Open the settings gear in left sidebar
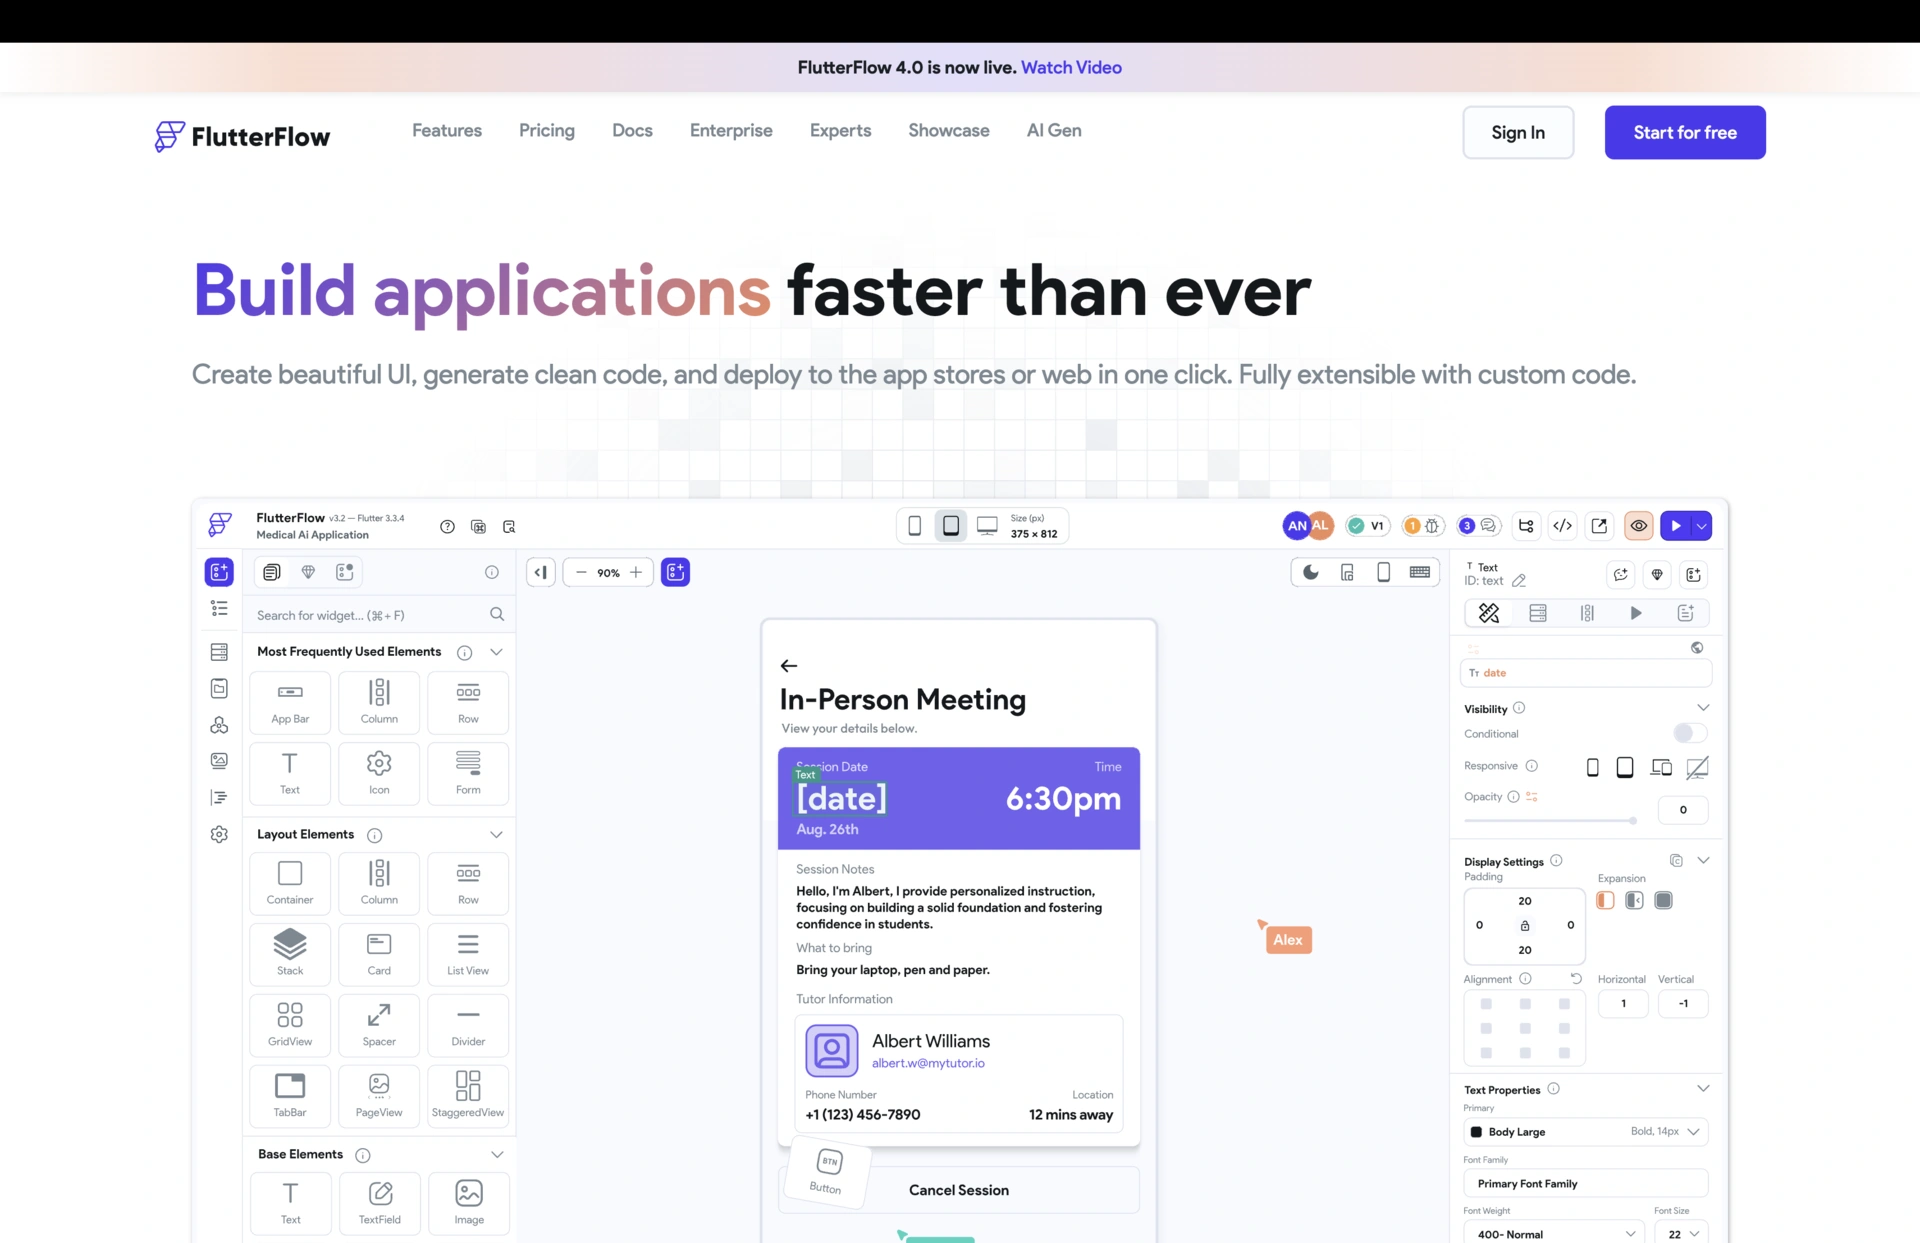1920x1243 pixels. point(220,834)
